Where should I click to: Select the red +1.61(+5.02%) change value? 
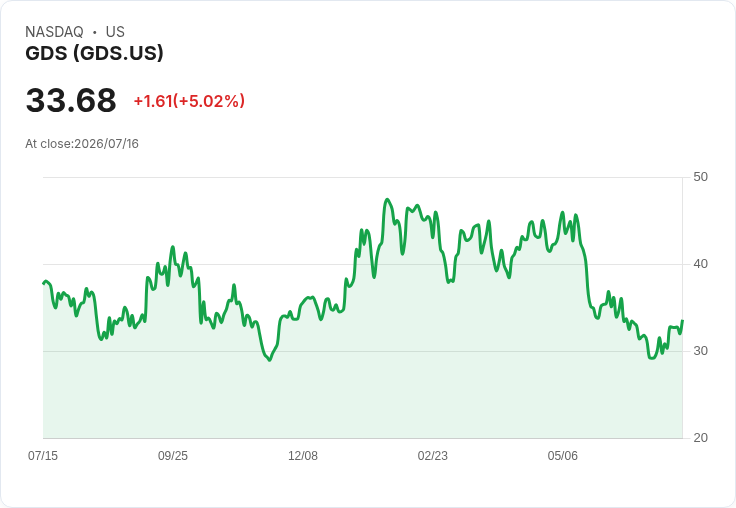coord(189,101)
